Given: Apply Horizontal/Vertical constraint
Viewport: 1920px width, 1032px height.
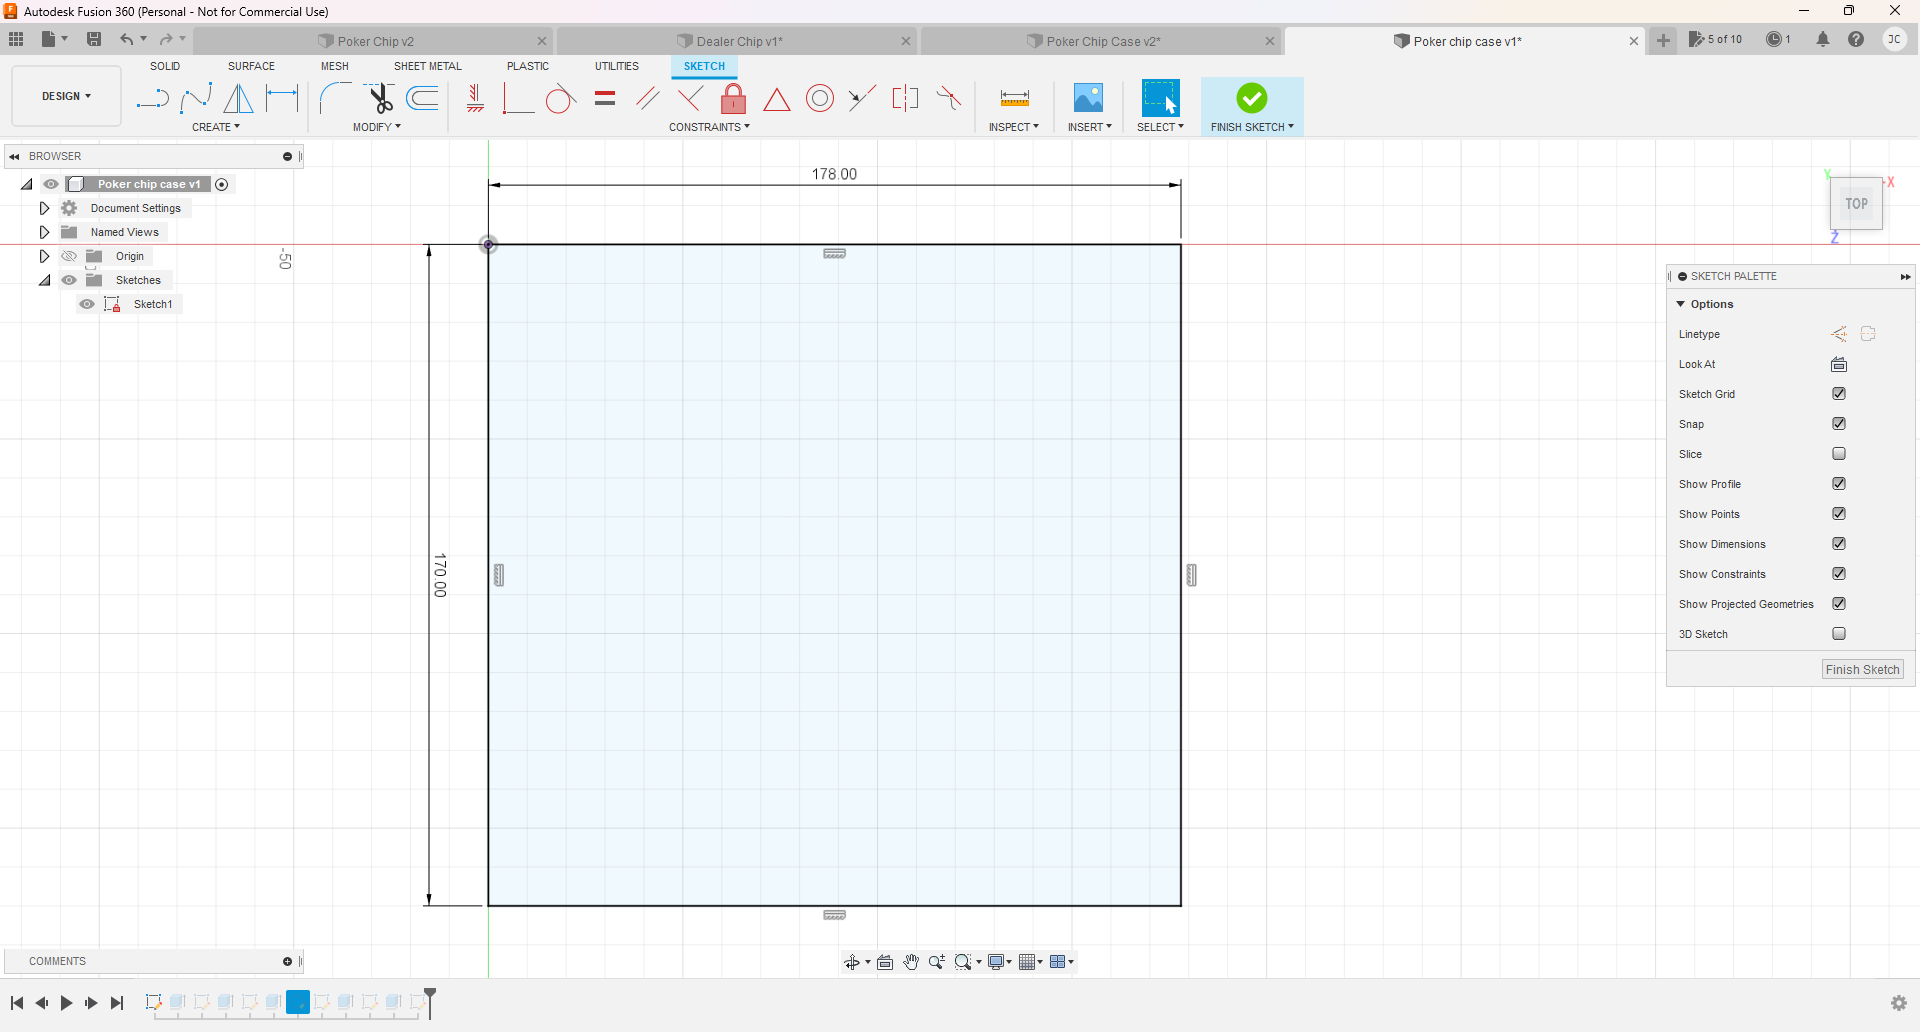Looking at the screenshot, I should (x=475, y=98).
